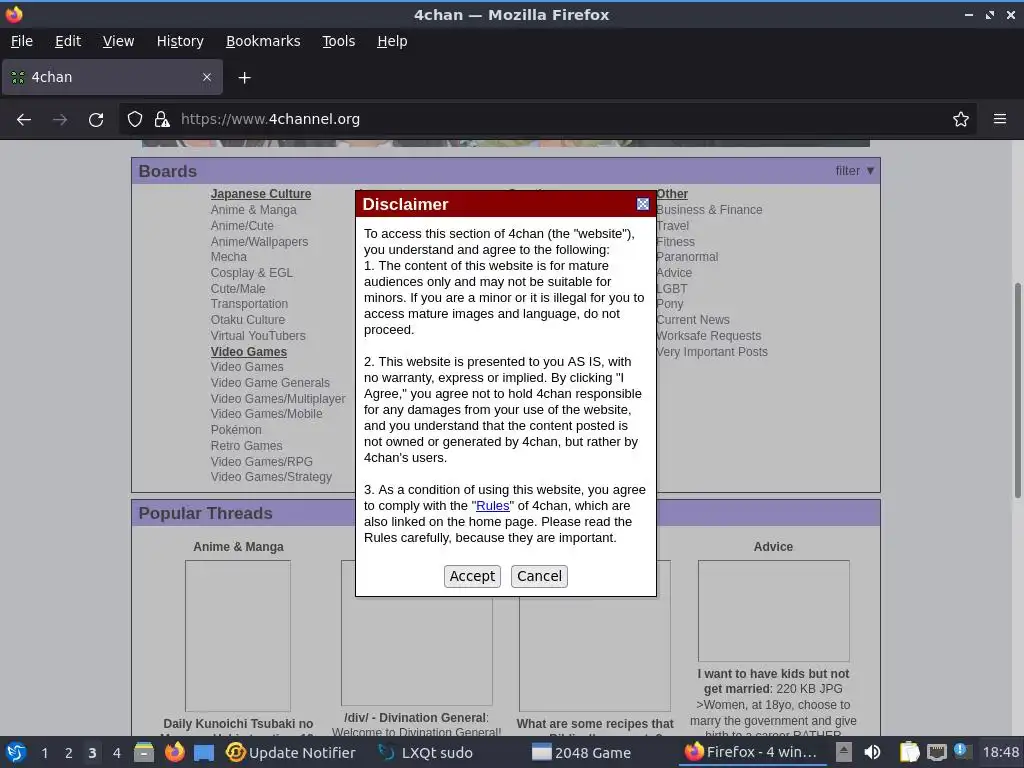Open the Mecha board link
1024x768 pixels.
(x=229, y=257)
